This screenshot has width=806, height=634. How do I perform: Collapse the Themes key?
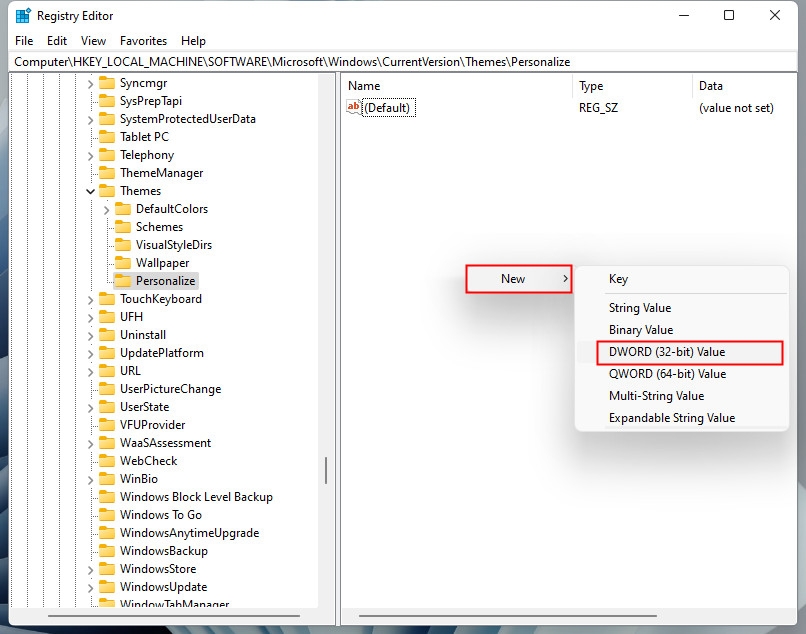90,191
